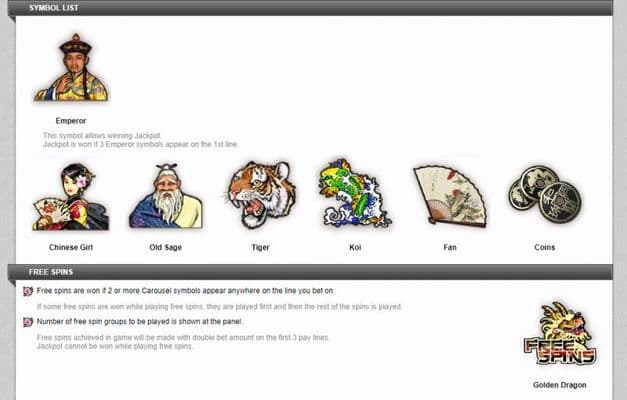
Task: Select the Tiger symbol image
Action: click(x=261, y=194)
